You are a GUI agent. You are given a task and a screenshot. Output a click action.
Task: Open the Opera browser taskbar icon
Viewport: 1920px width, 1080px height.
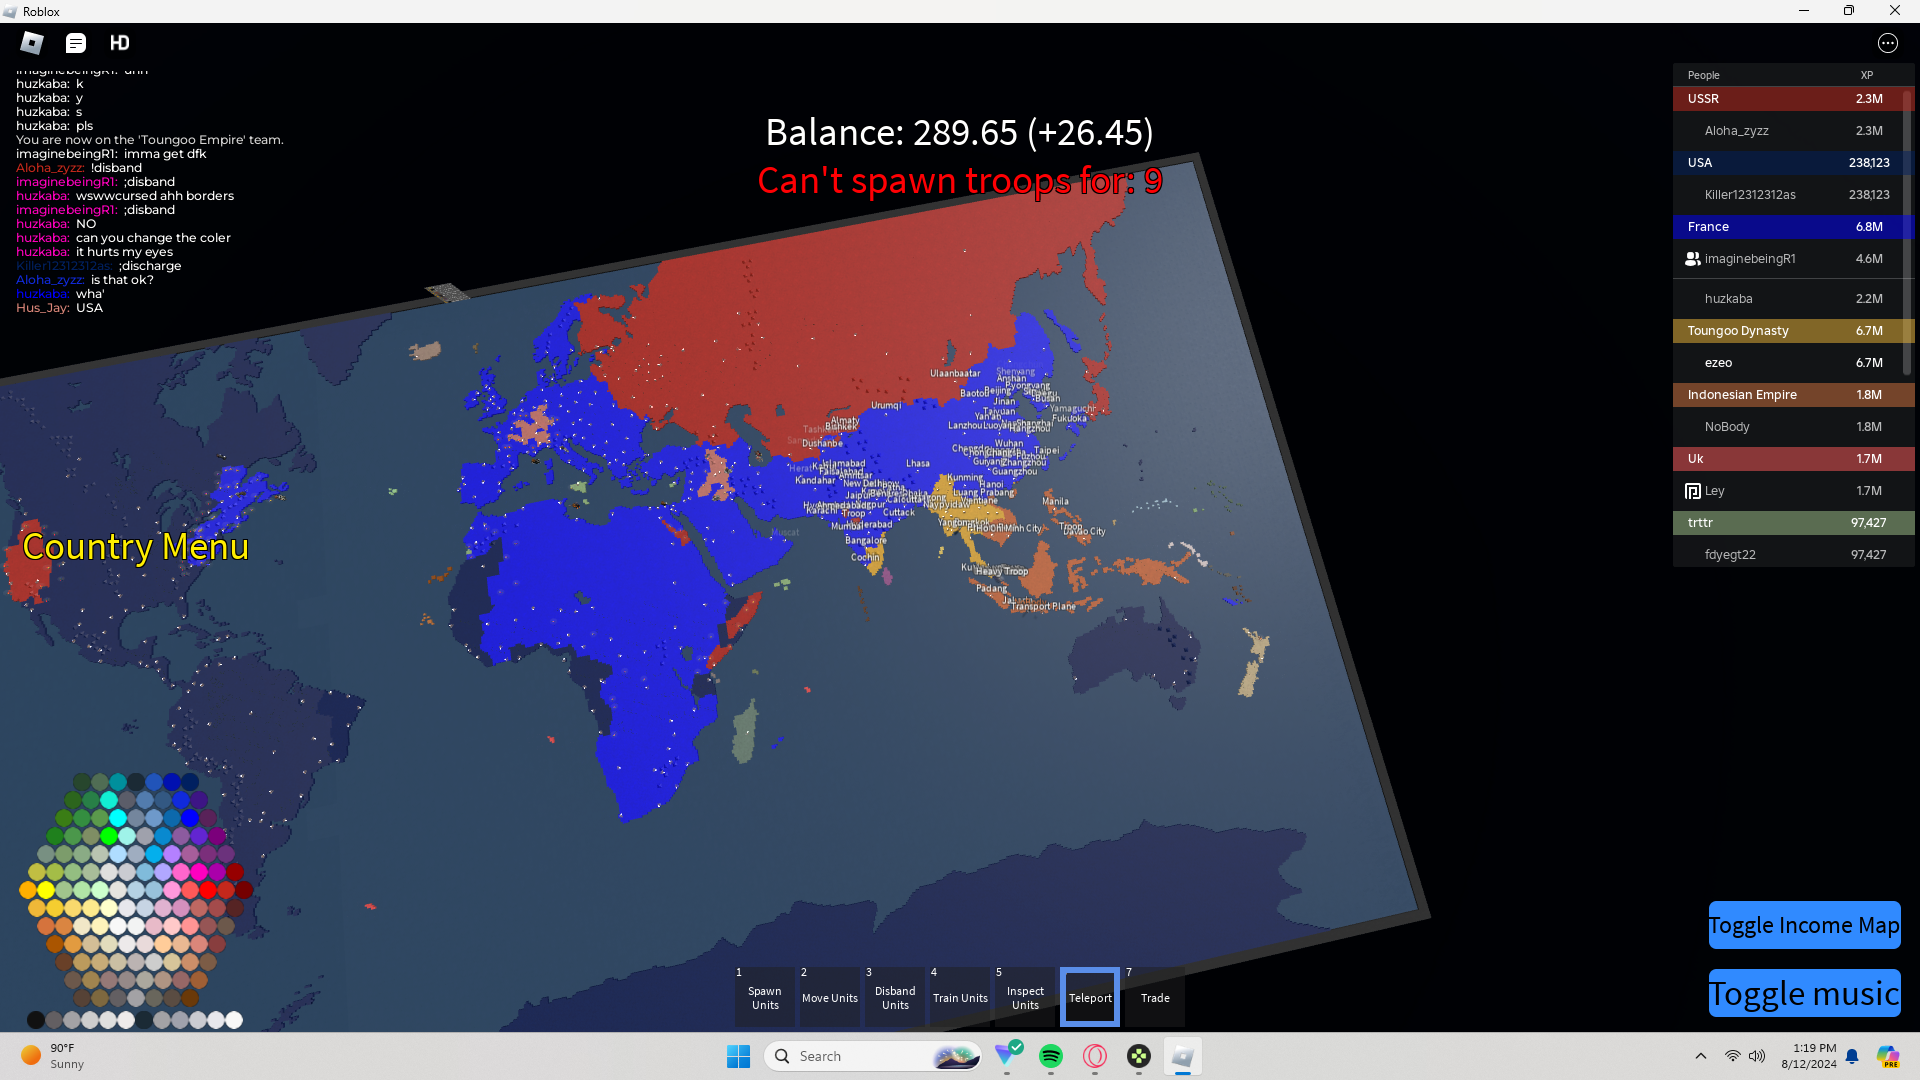(1095, 1056)
